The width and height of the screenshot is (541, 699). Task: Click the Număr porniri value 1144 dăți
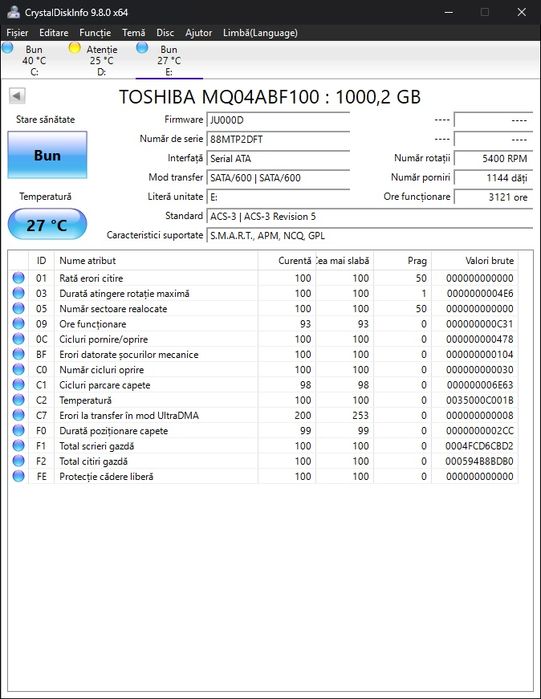(x=493, y=177)
